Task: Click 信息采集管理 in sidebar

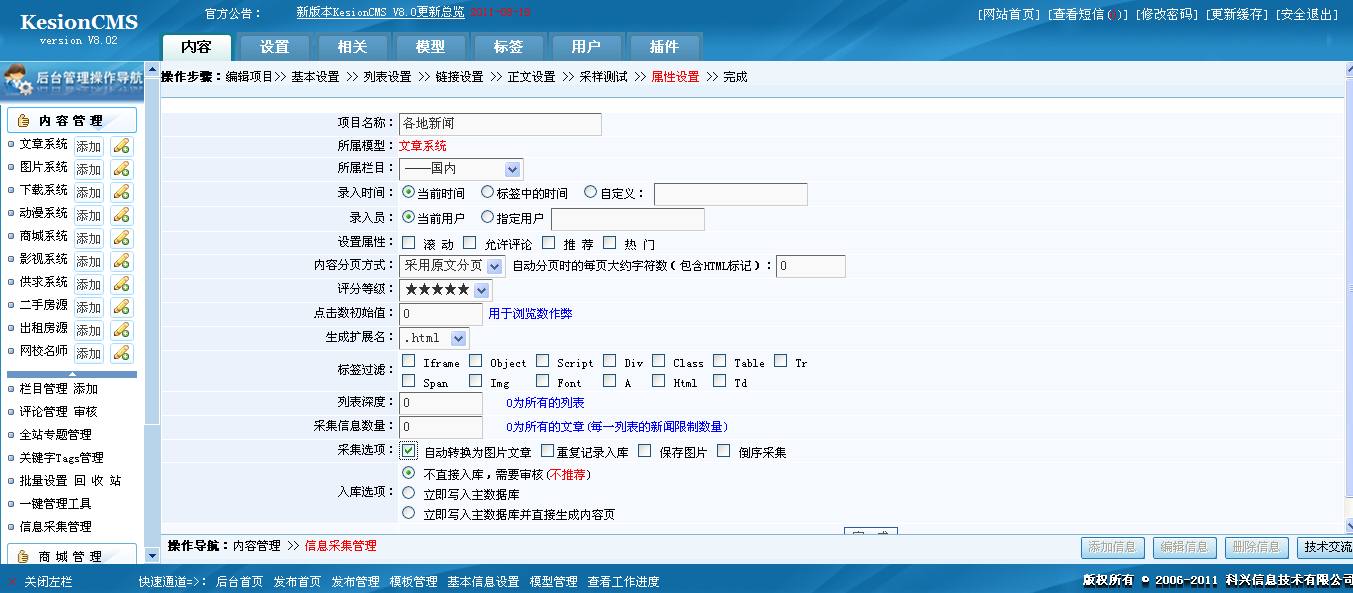Action: 56,526
